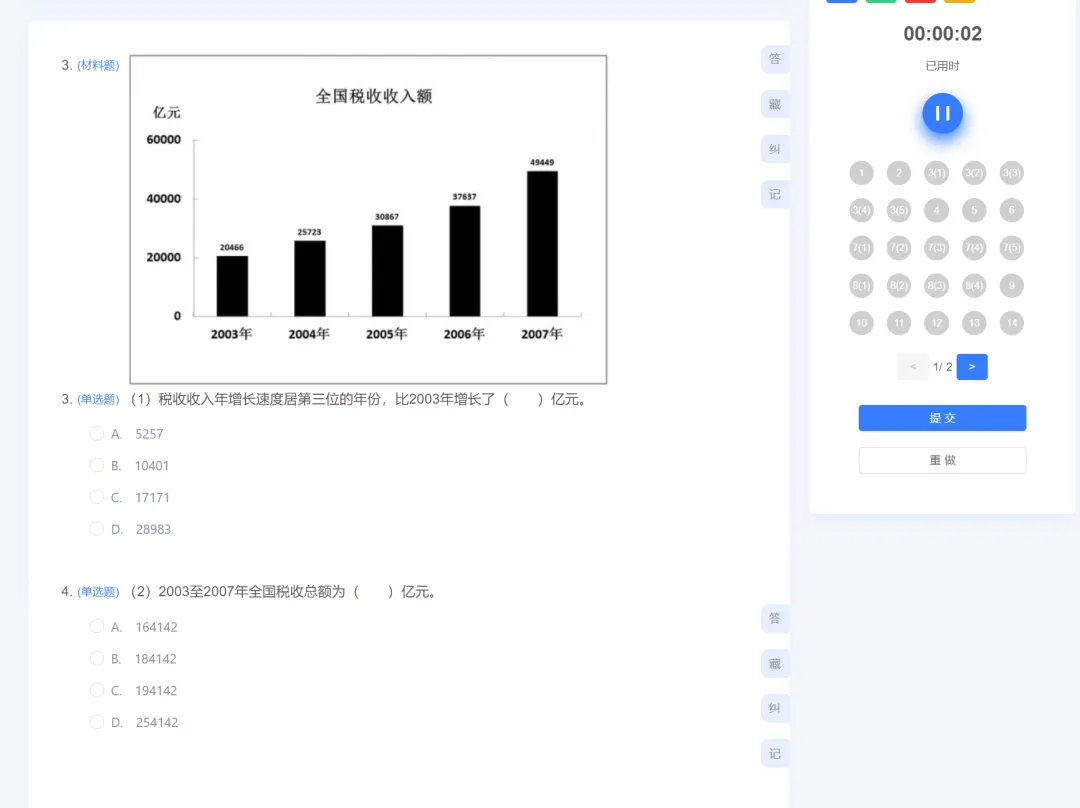Go to previous navigator page arrow

[913, 366]
